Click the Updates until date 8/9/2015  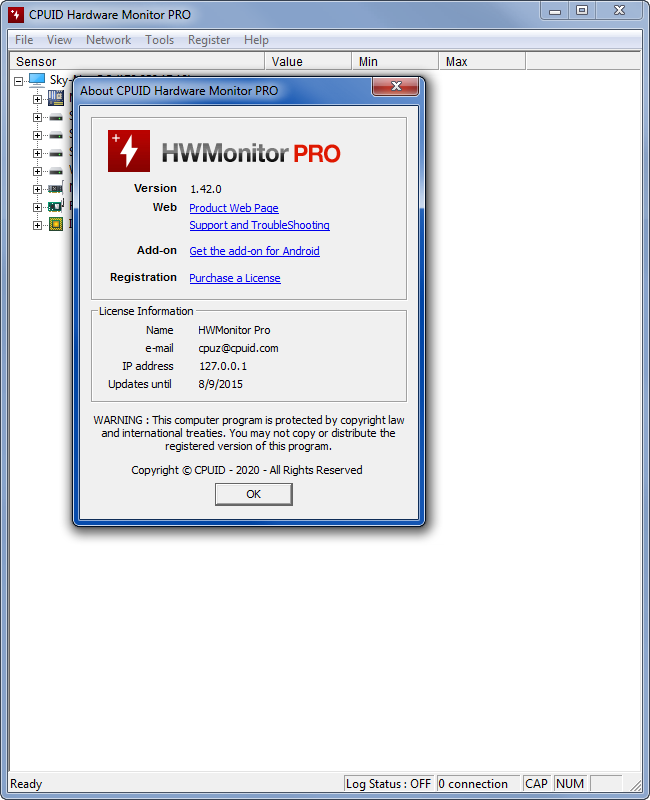click(x=220, y=384)
